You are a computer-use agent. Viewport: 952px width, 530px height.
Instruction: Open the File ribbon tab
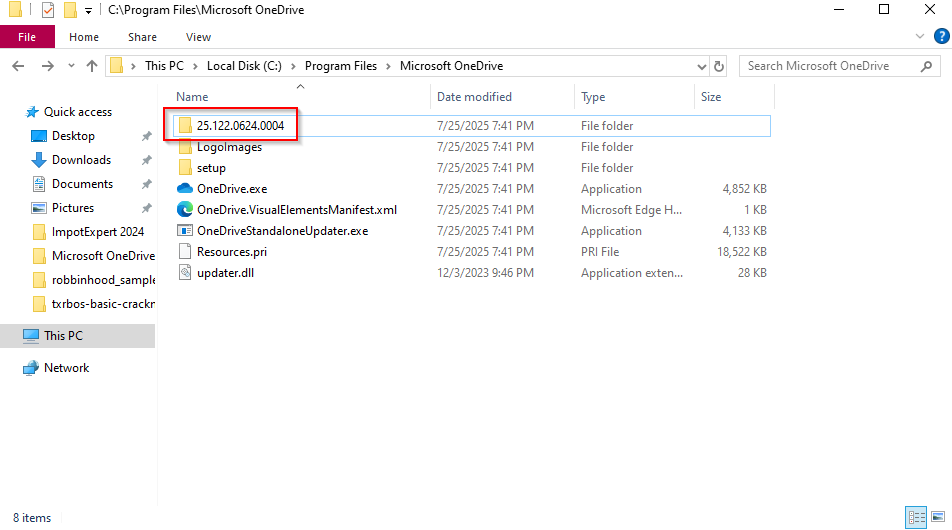[27, 37]
